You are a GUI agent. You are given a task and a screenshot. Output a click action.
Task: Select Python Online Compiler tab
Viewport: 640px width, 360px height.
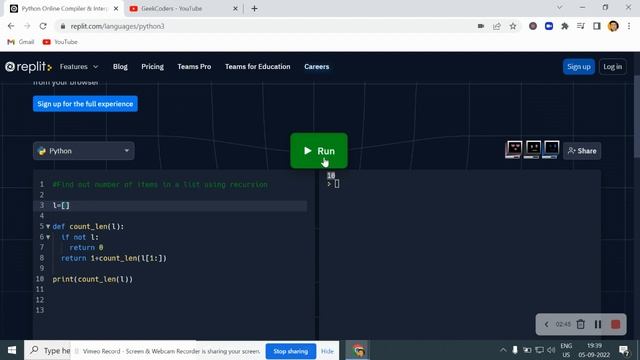click(64, 9)
